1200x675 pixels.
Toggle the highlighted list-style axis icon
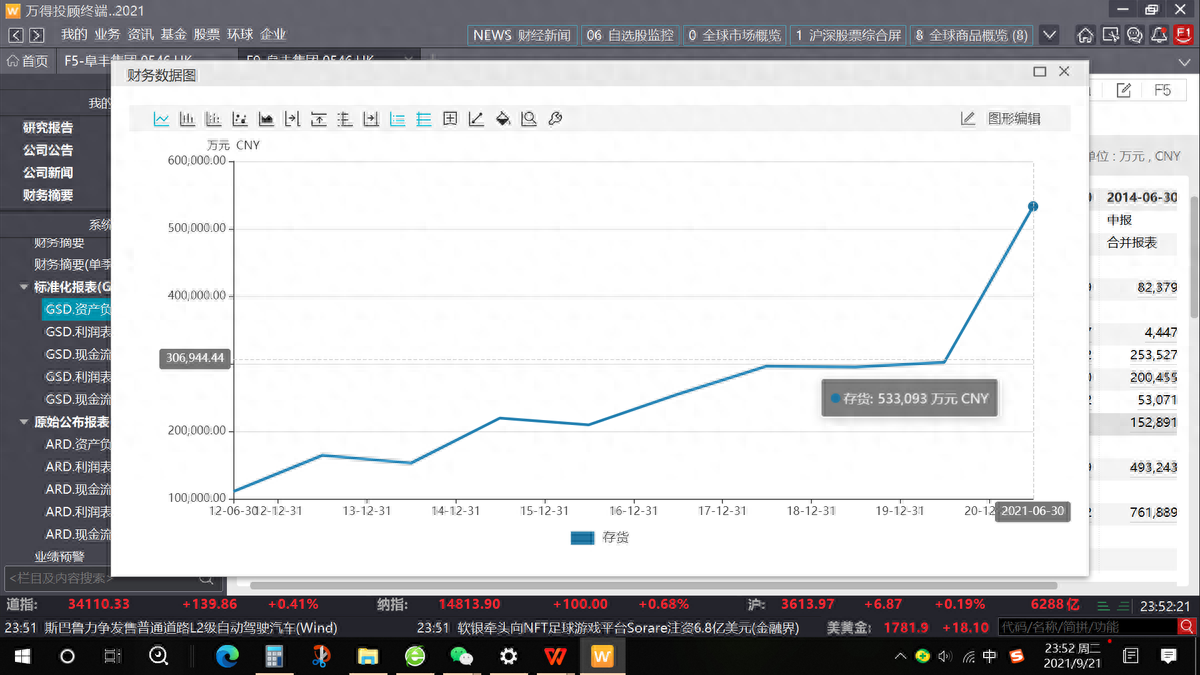pyautogui.click(x=397, y=119)
